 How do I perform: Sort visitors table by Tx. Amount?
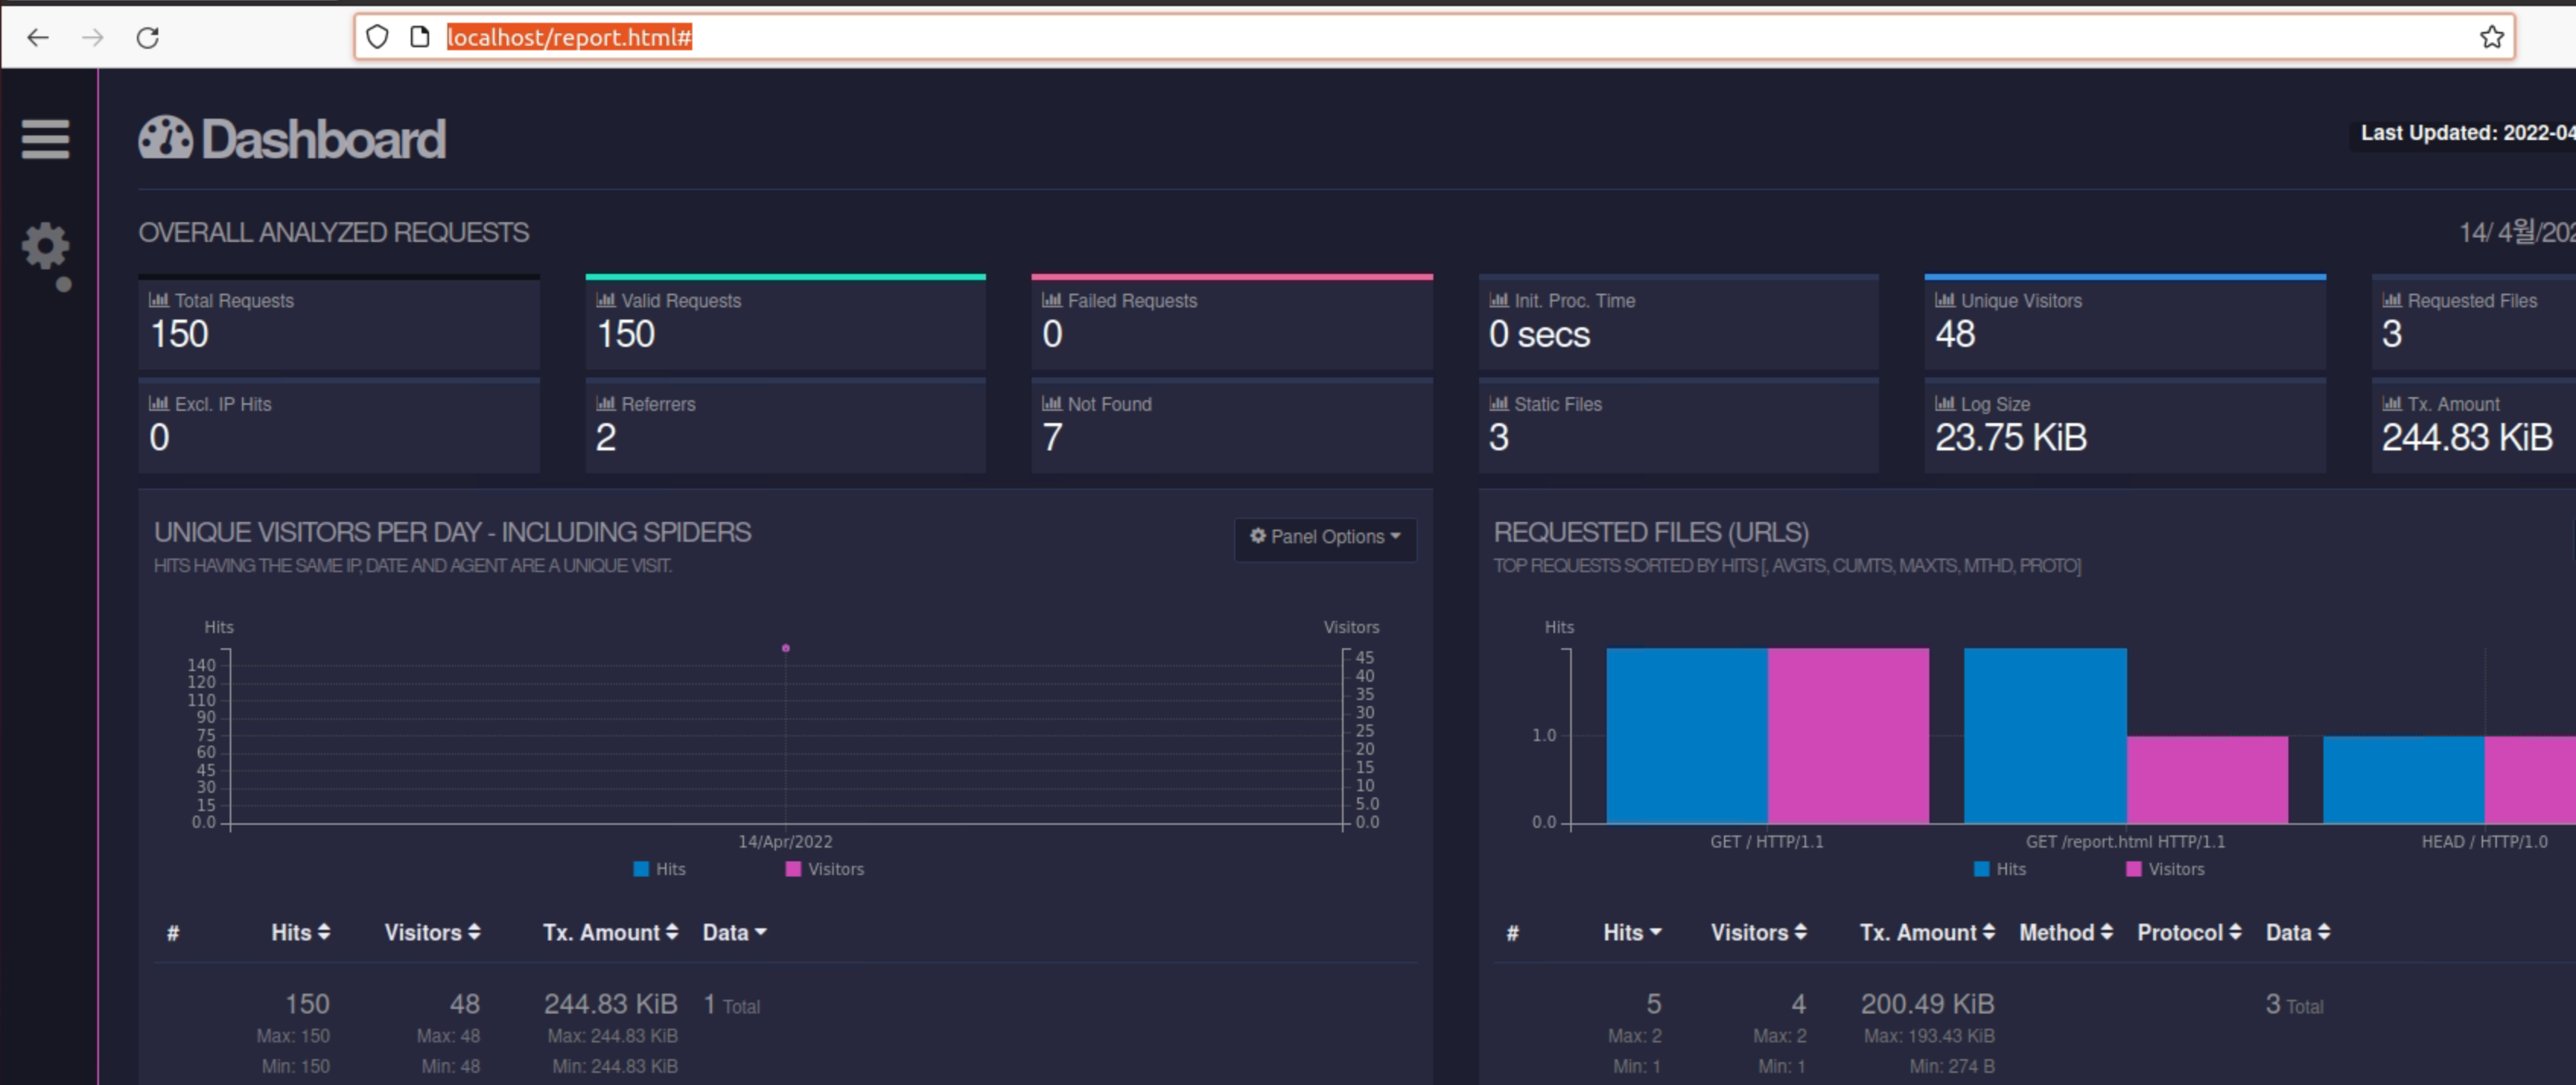(x=610, y=932)
